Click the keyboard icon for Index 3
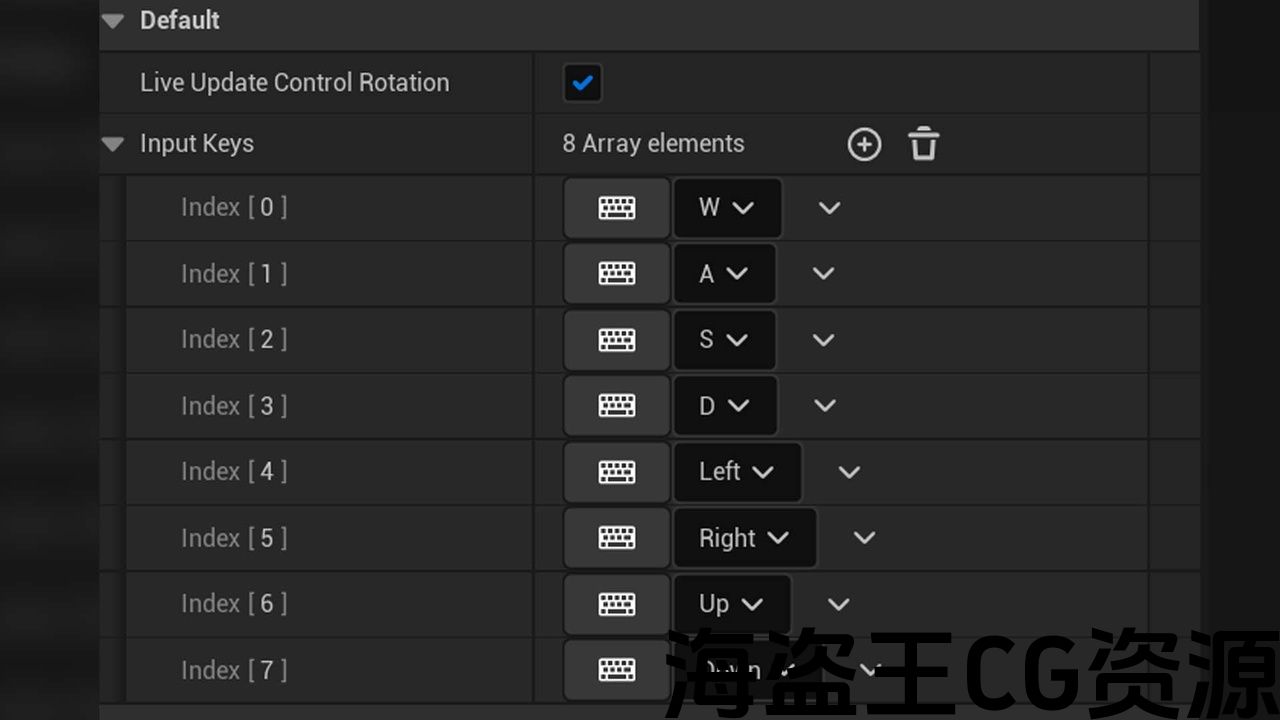1280x720 pixels. (616, 406)
